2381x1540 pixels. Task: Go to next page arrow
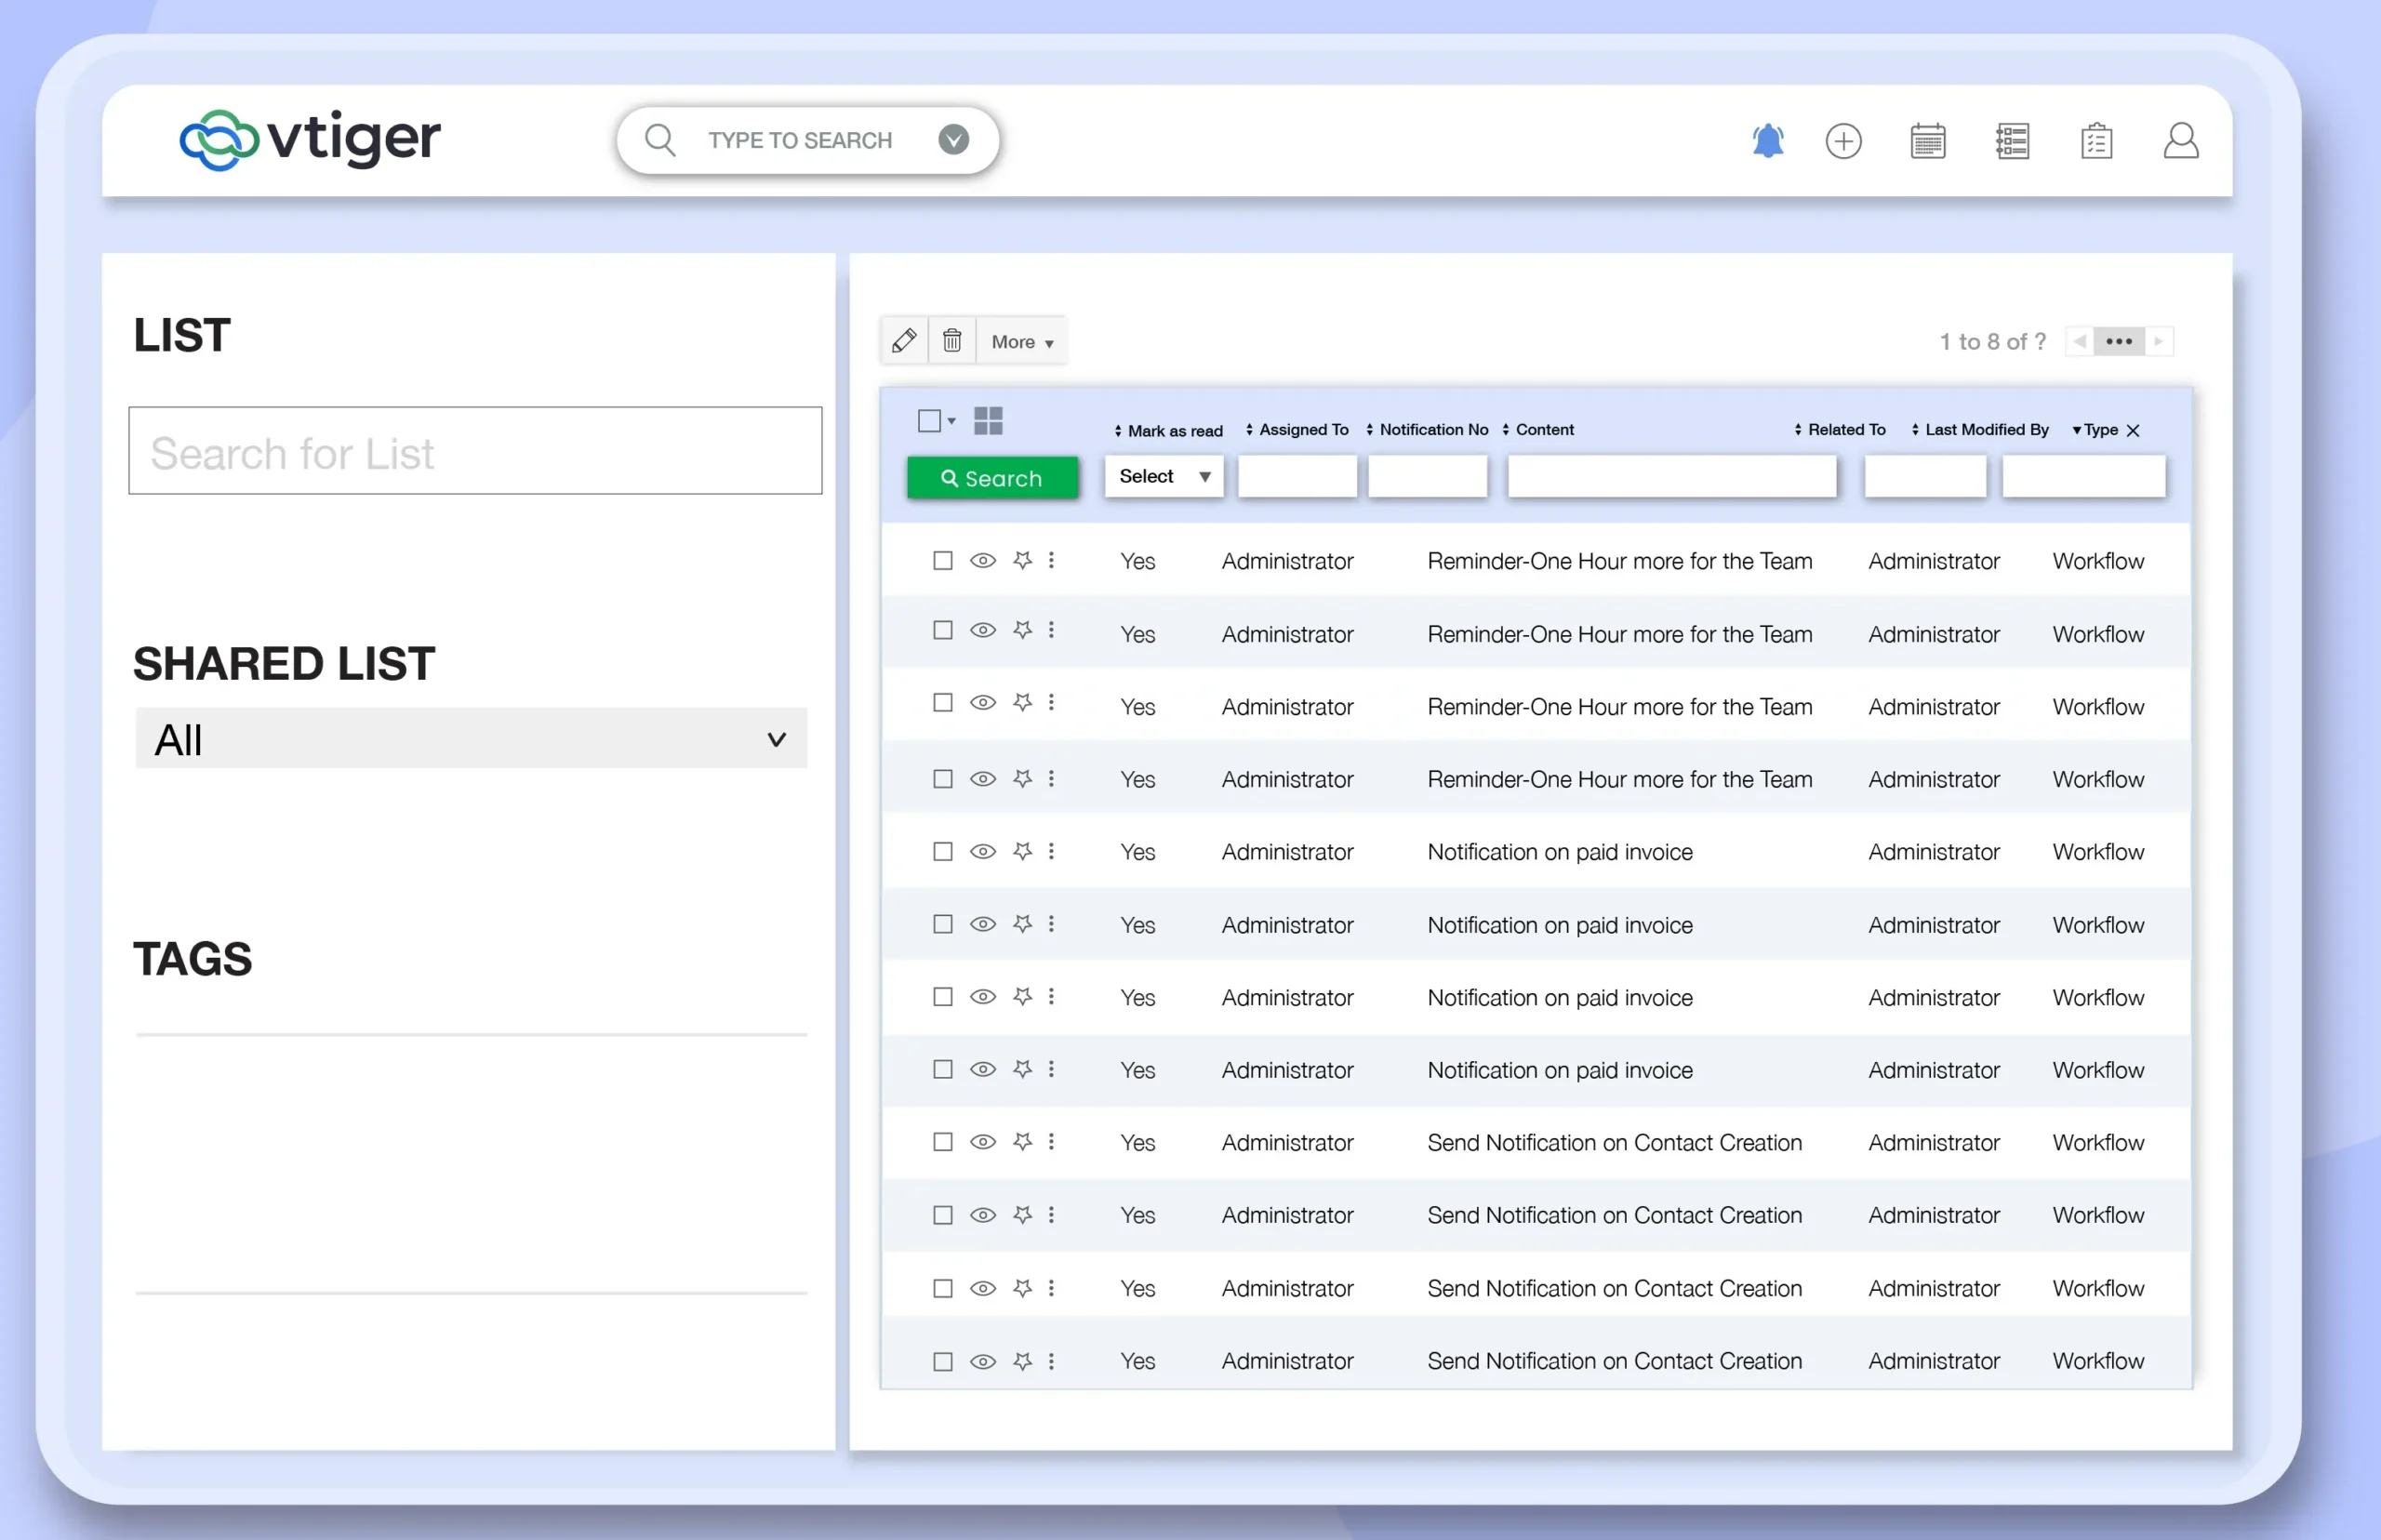2158,341
